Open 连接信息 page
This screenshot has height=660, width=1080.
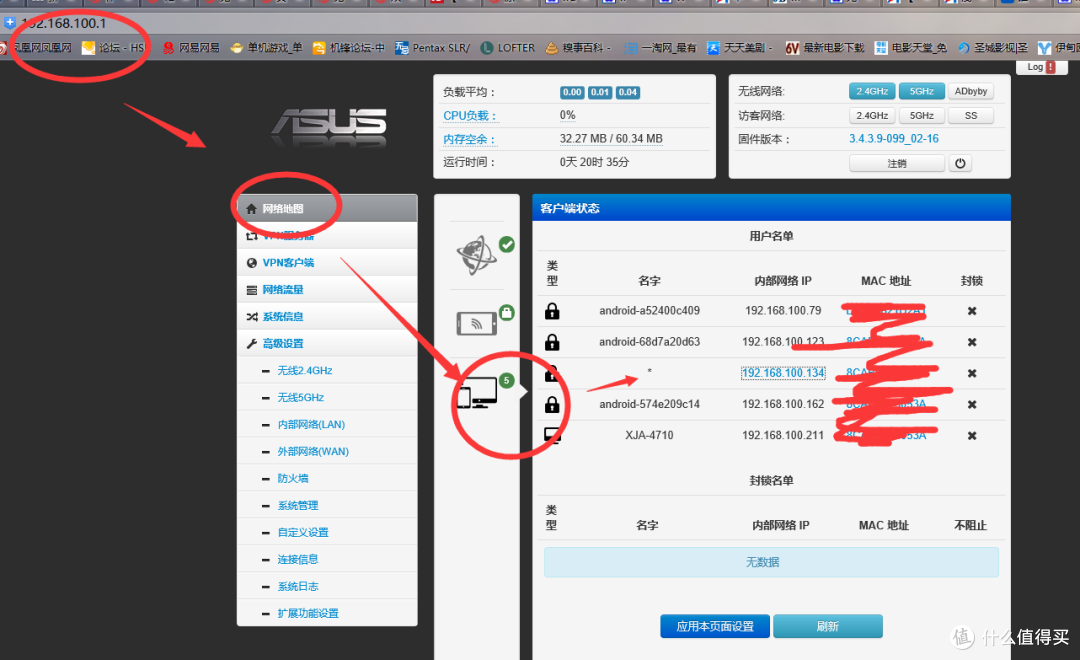point(298,559)
